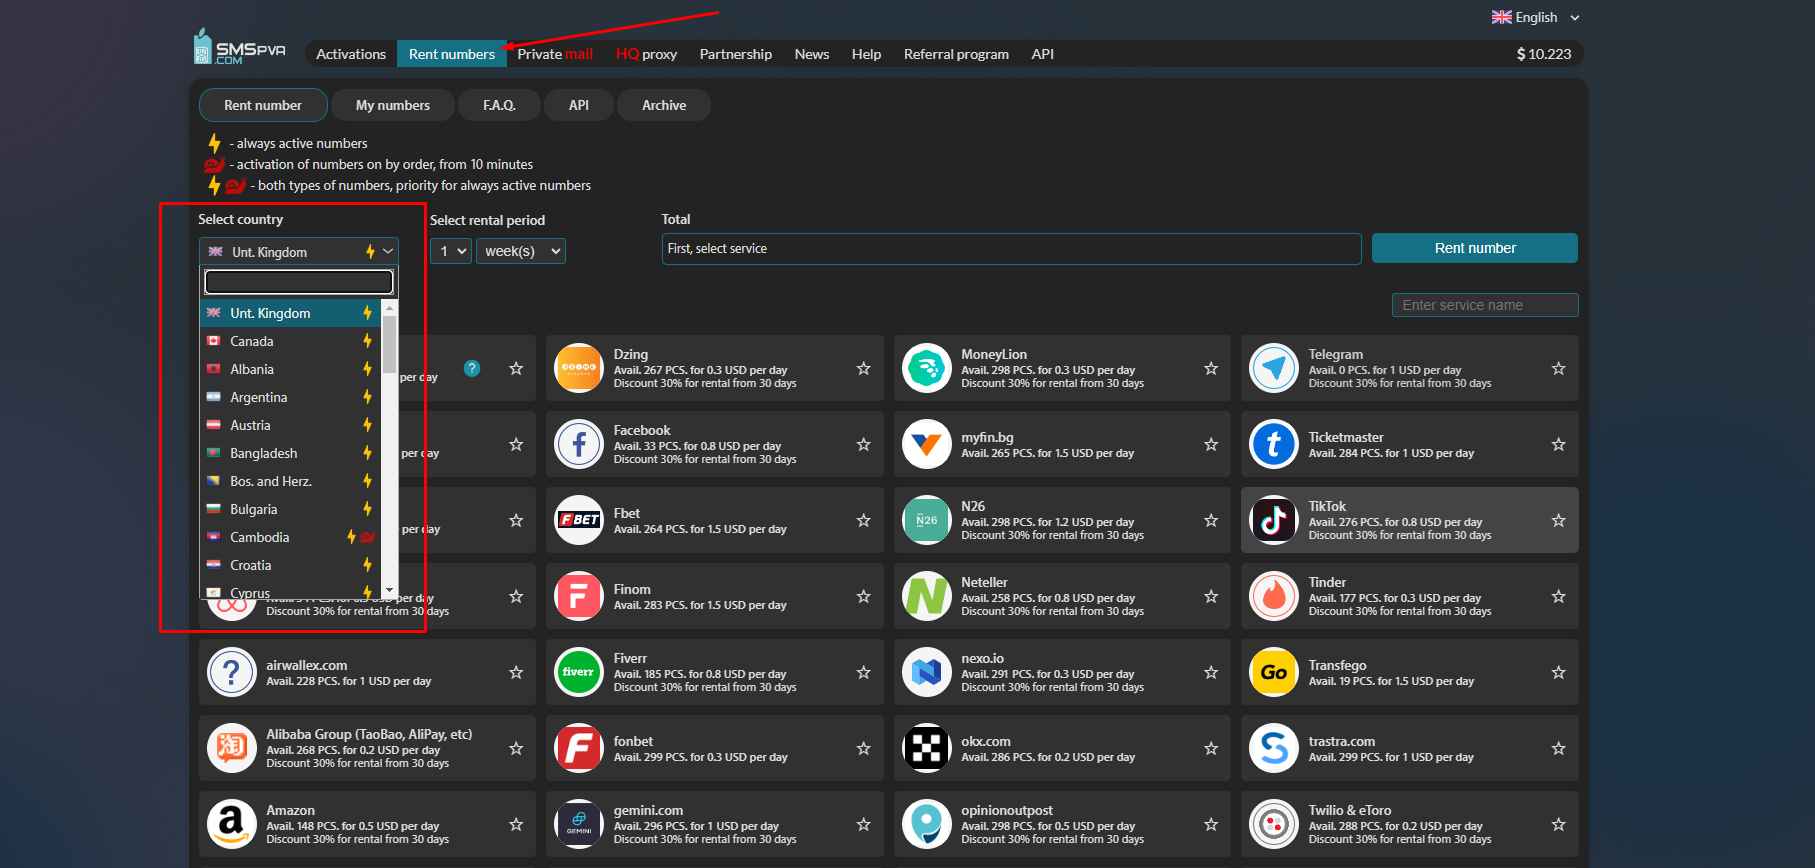Open the HQ proxy page
The image size is (1815, 868).
point(646,54)
